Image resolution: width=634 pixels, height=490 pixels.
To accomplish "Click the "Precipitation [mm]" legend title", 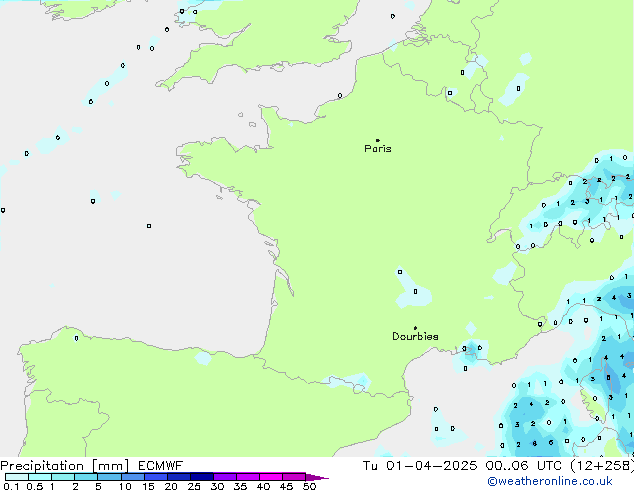I will pos(65,466).
